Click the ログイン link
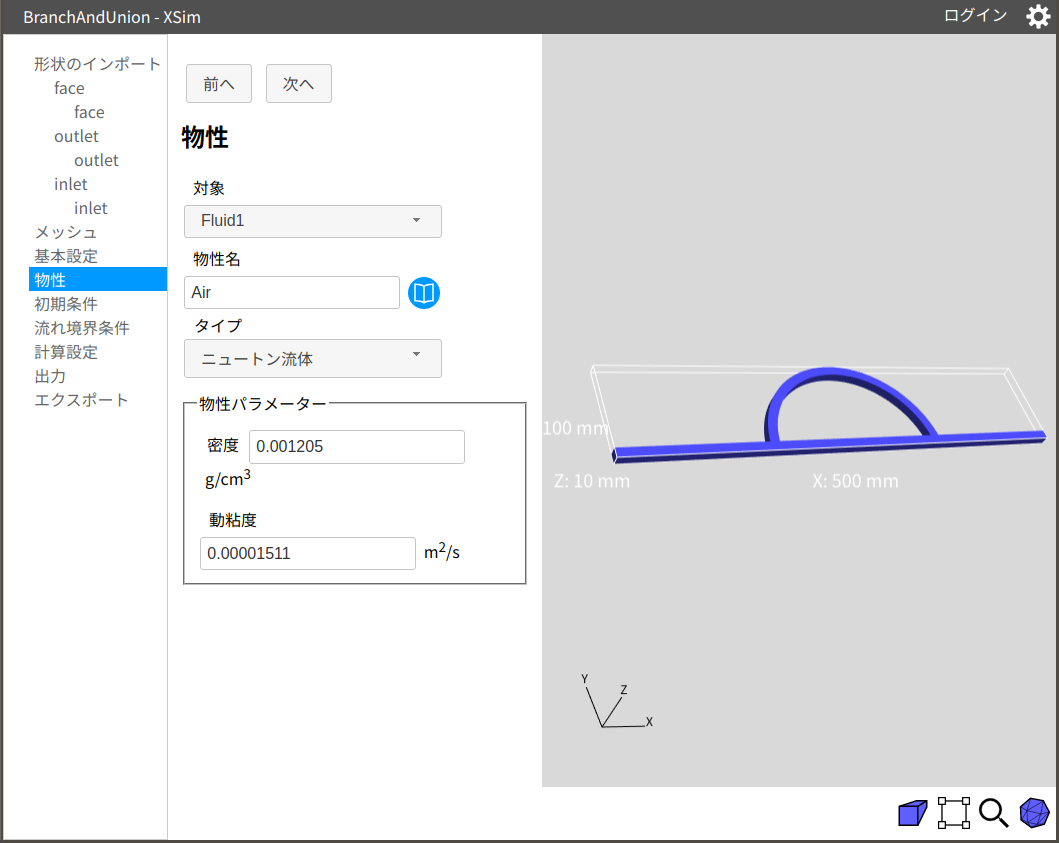 pyautogui.click(x=975, y=16)
